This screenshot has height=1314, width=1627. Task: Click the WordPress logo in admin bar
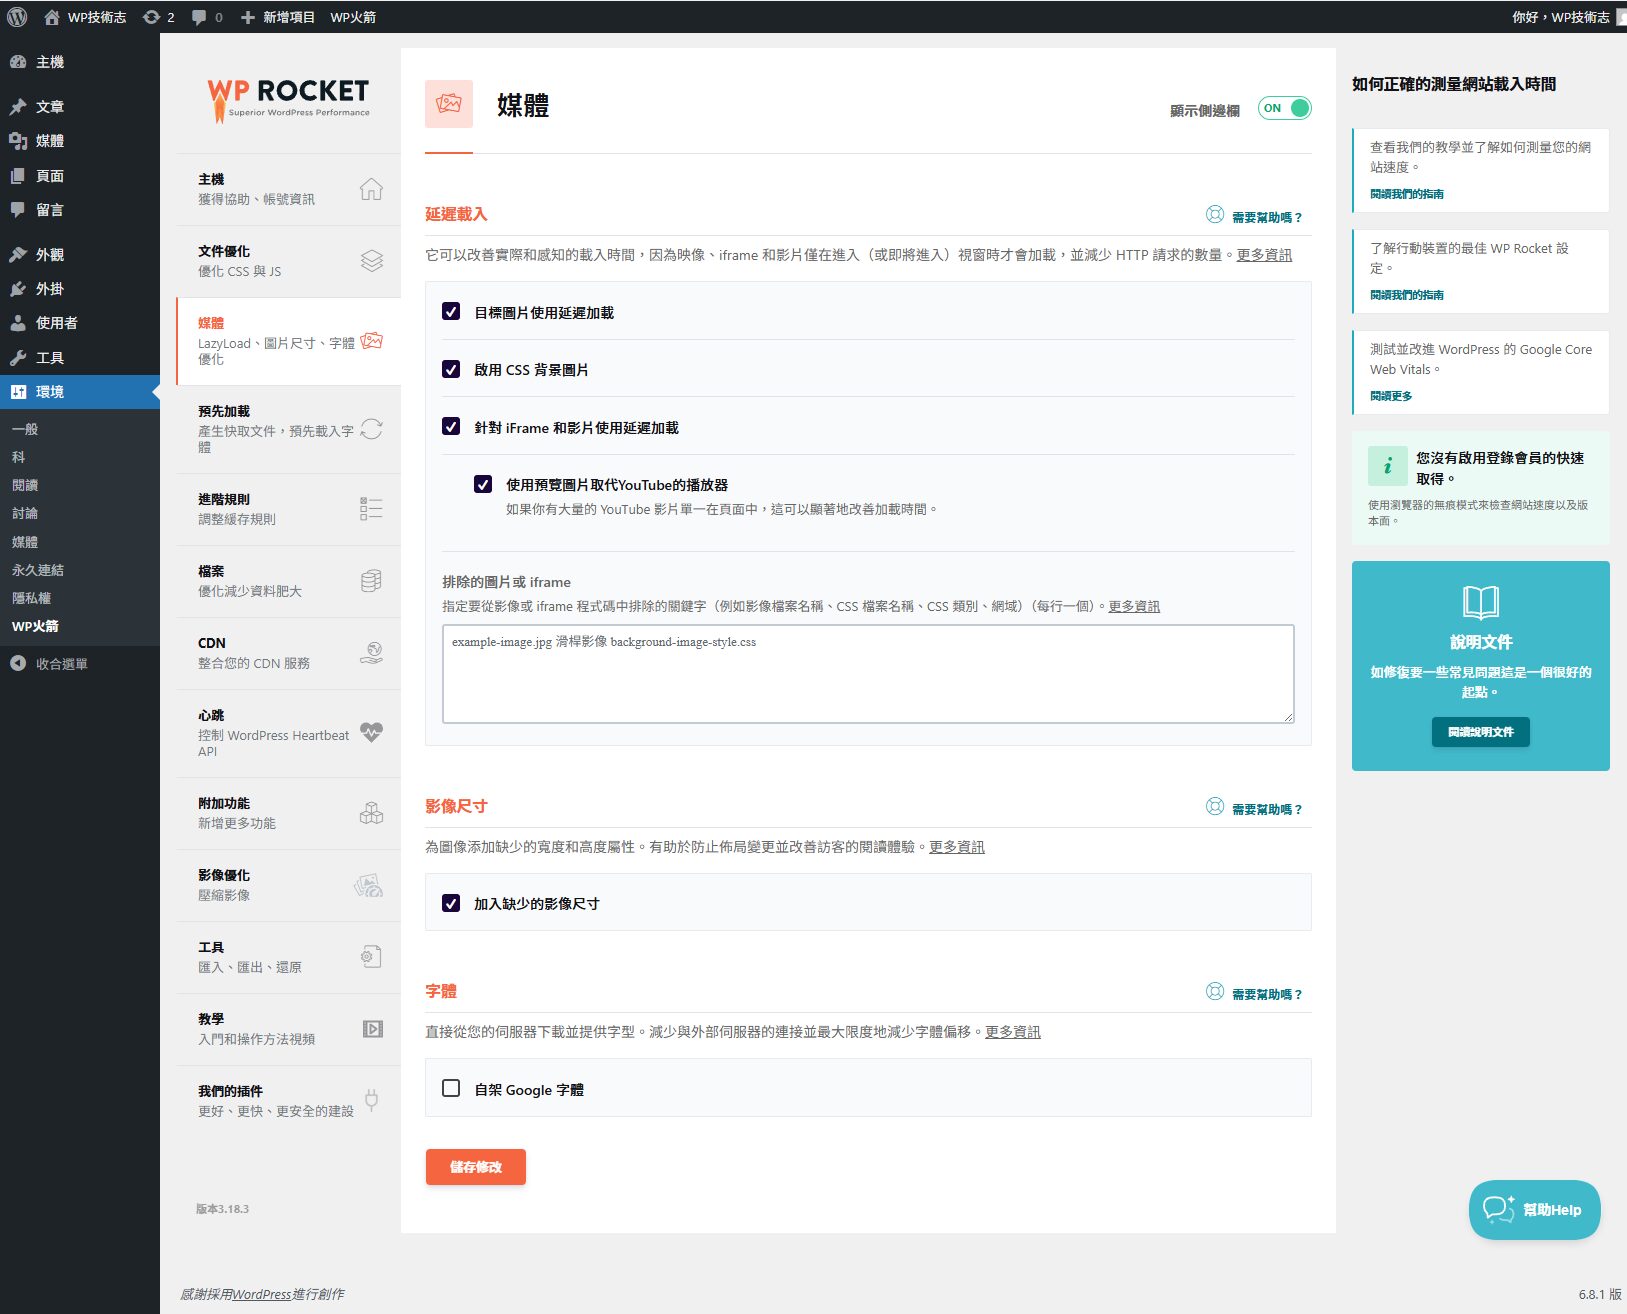tap(17, 17)
